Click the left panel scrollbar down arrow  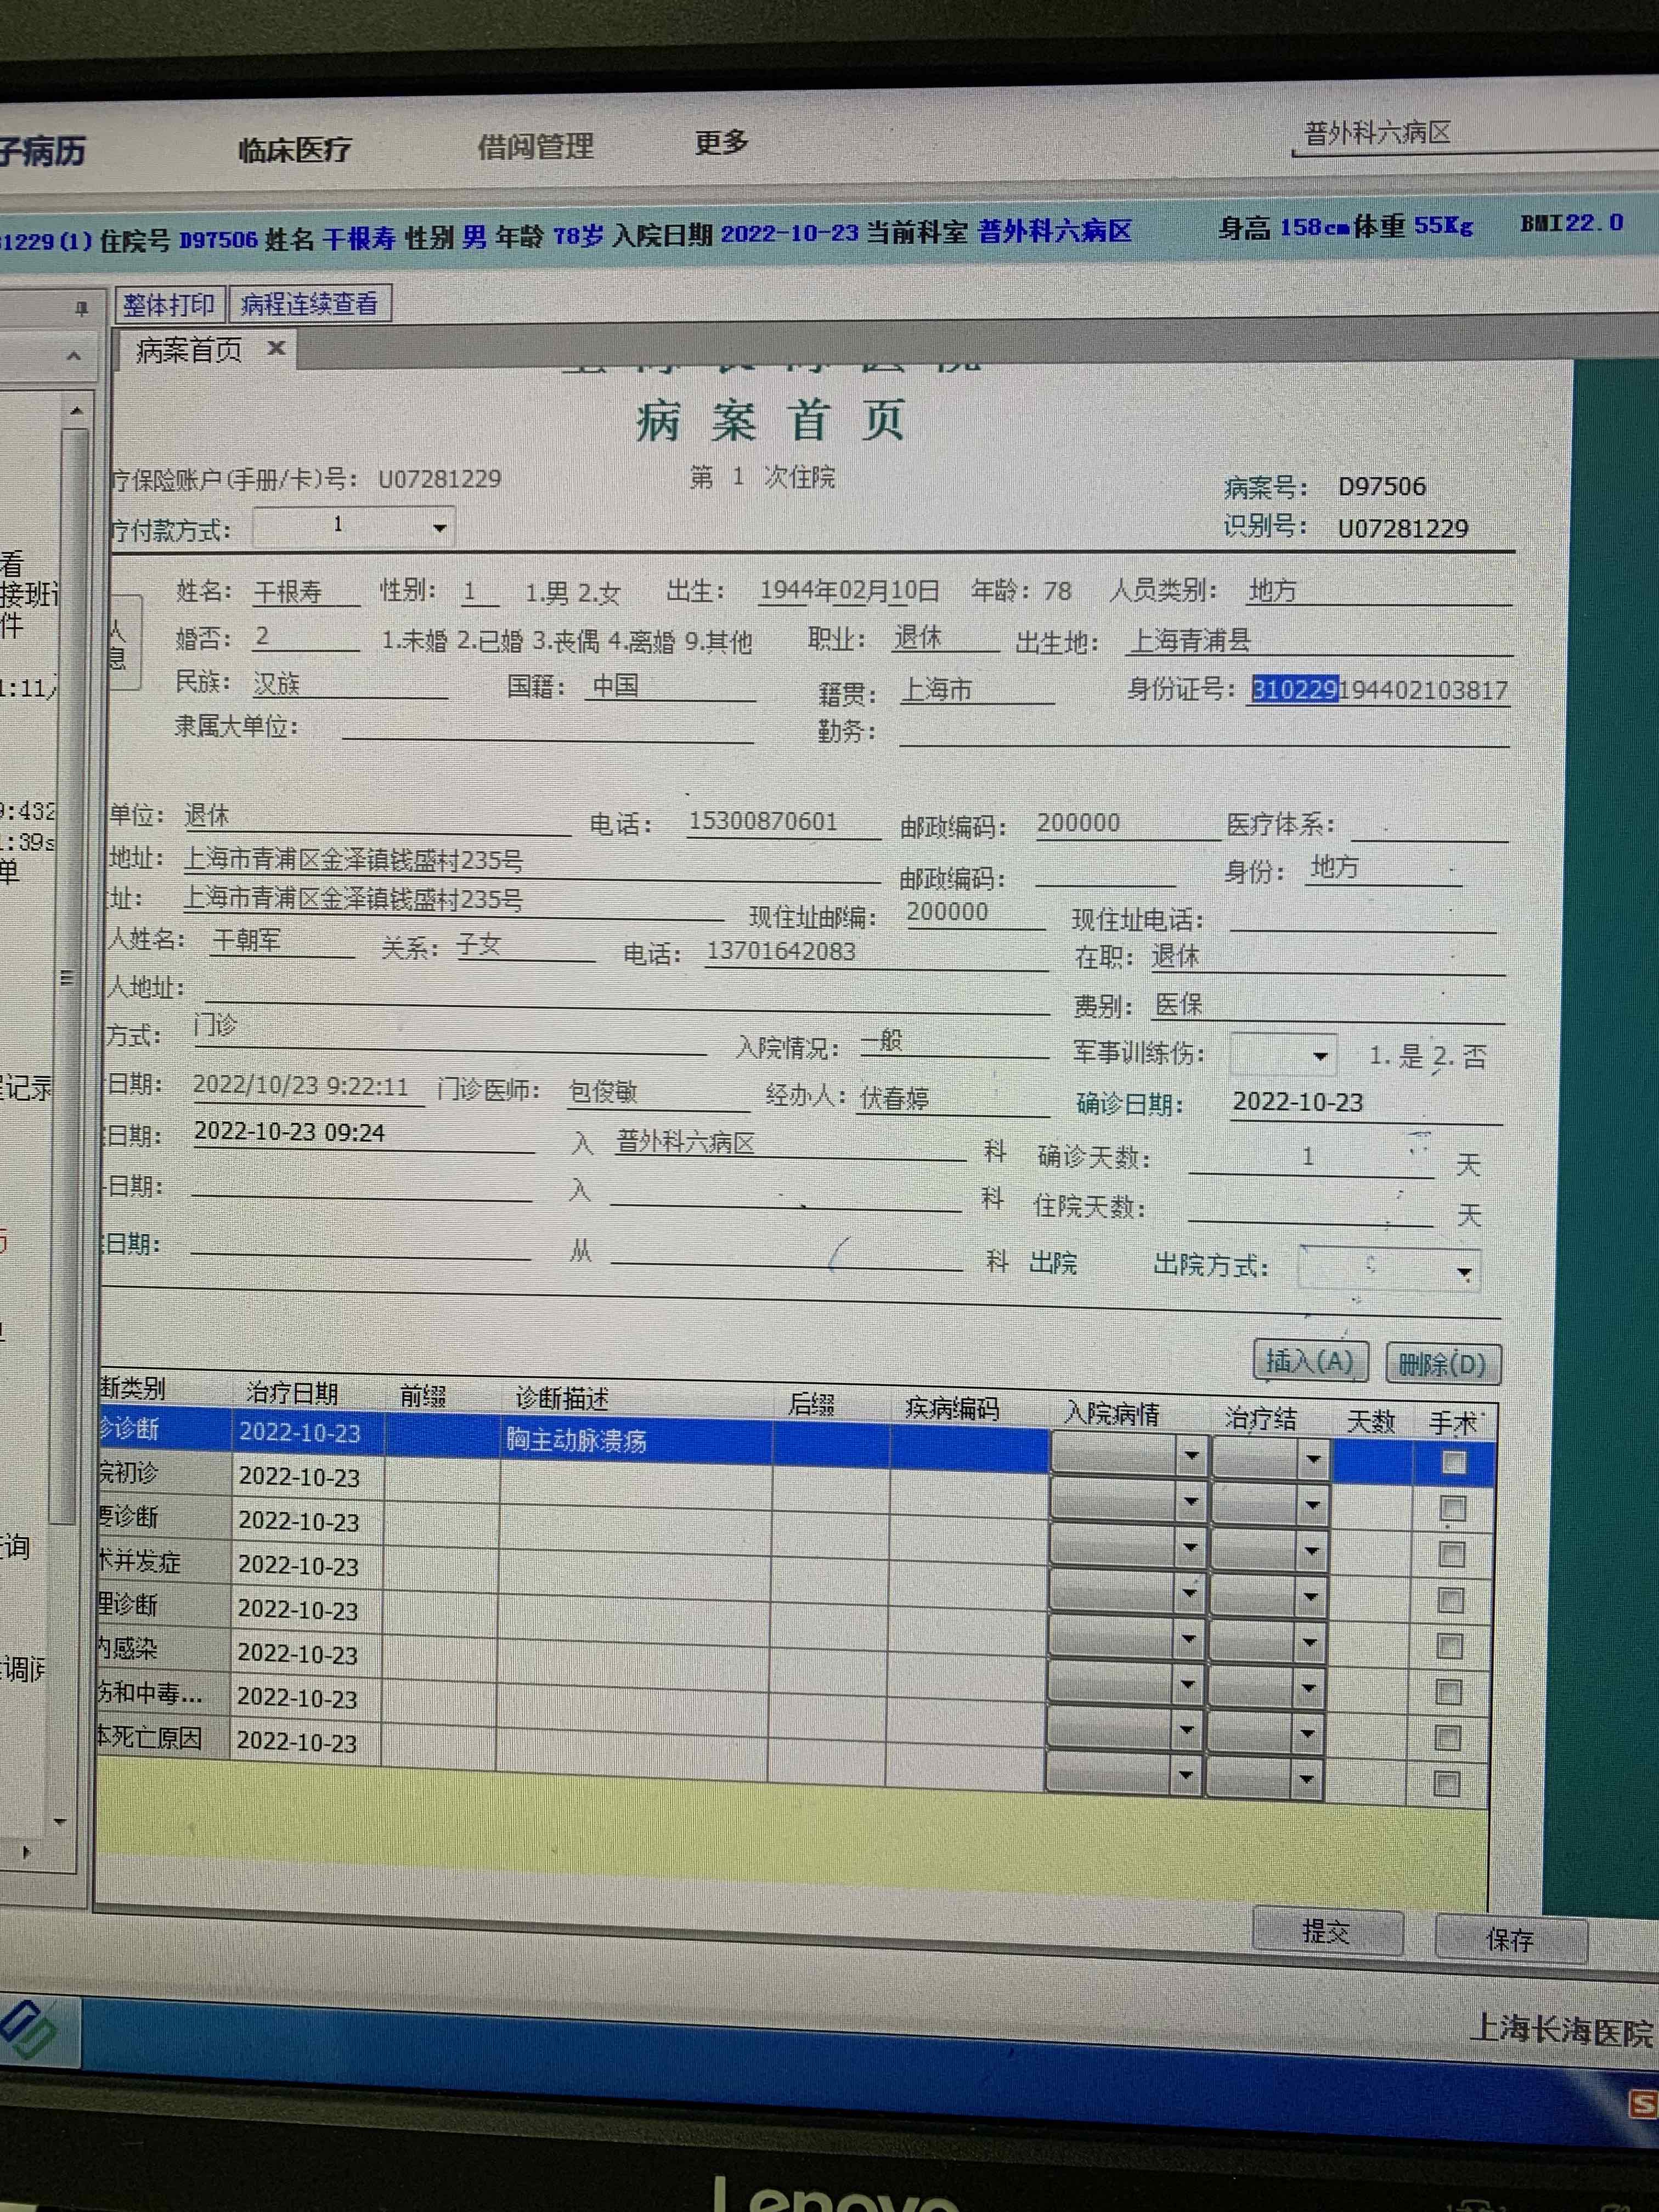click(60, 1821)
